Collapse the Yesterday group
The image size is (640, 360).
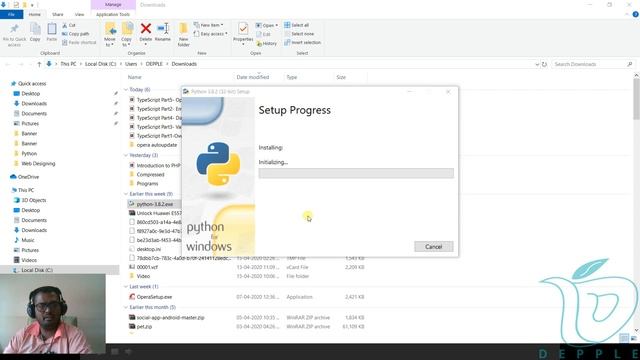(x=126, y=156)
